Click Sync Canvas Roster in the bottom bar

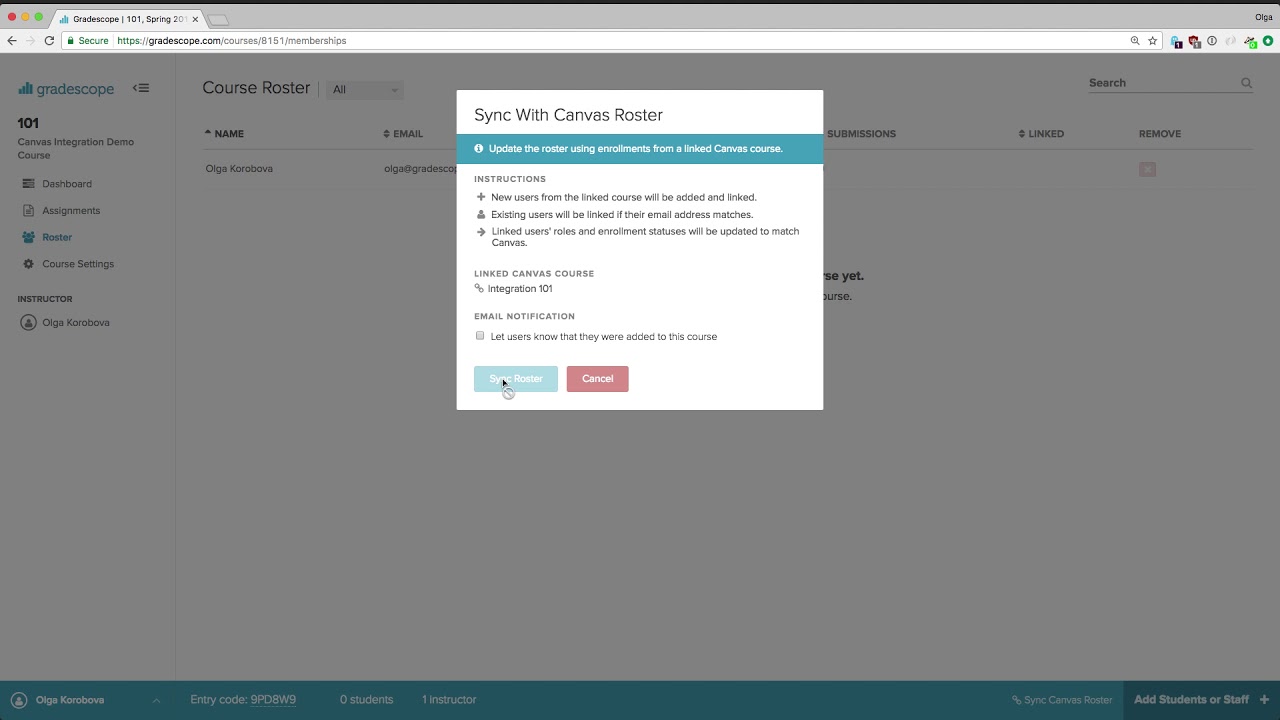(x=1062, y=700)
